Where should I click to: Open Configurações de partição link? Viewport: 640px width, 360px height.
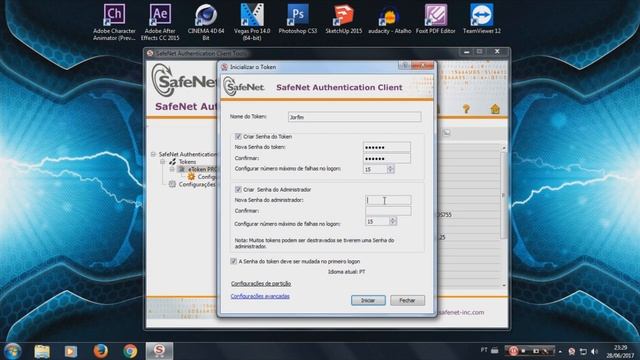coord(261,283)
